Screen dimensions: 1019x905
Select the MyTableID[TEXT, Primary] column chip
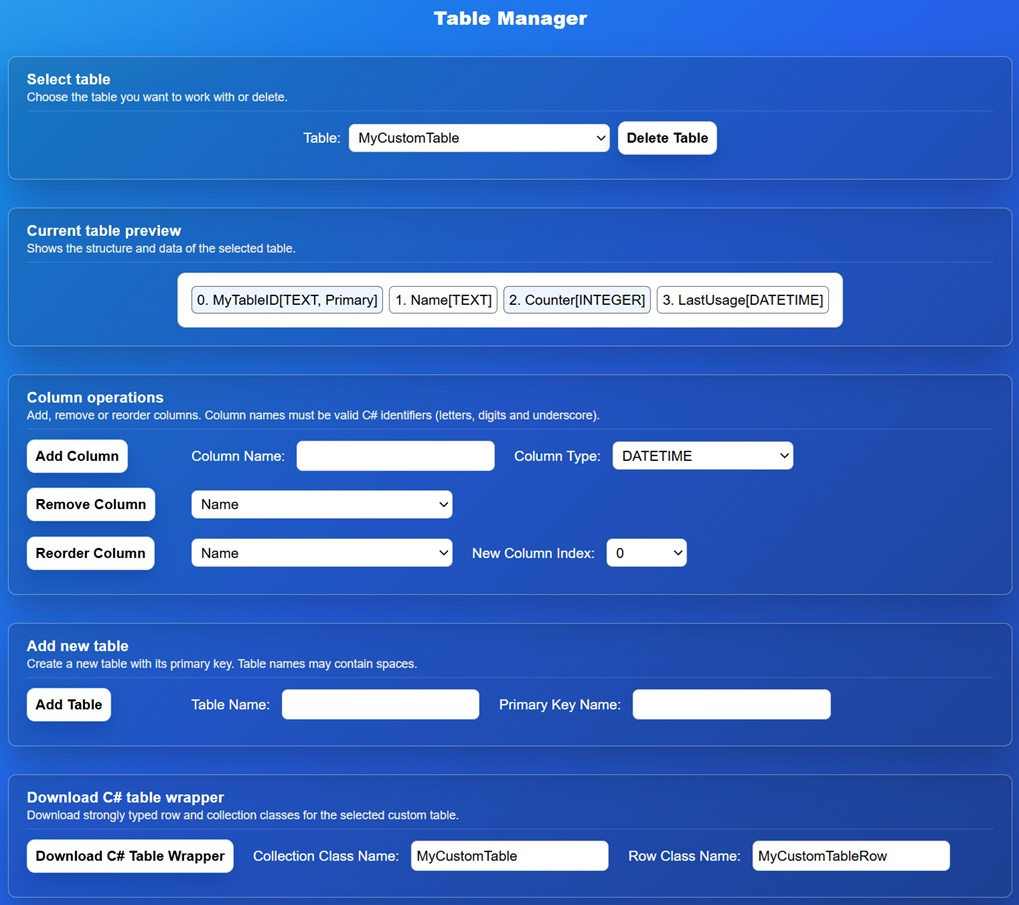[x=287, y=300]
